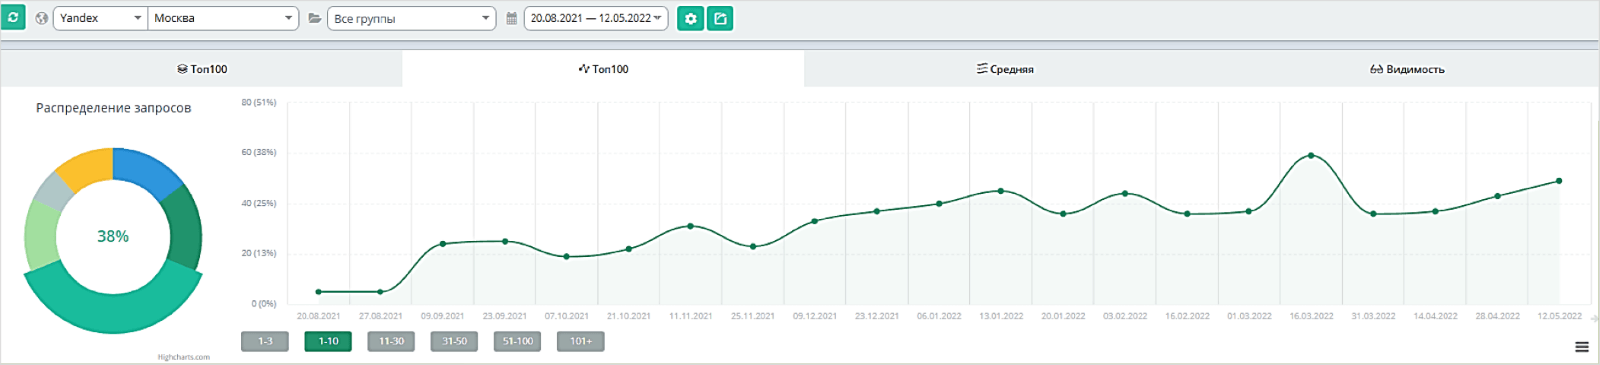Click the data point at 09.09.2021

tap(443, 244)
